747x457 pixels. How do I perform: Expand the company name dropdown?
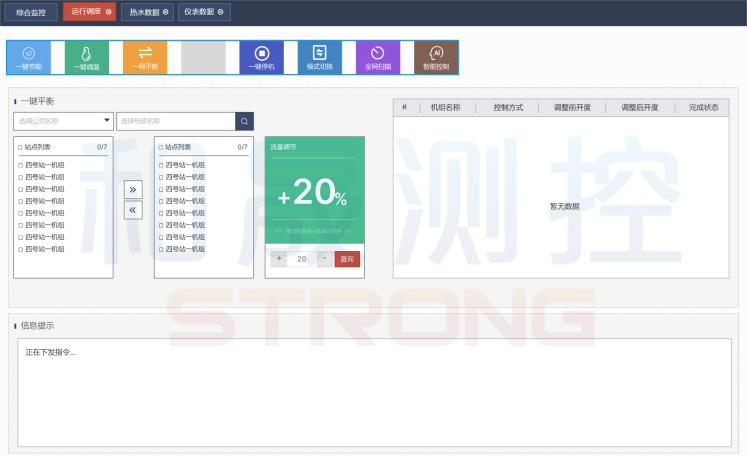pyautogui.click(x=63, y=121)
